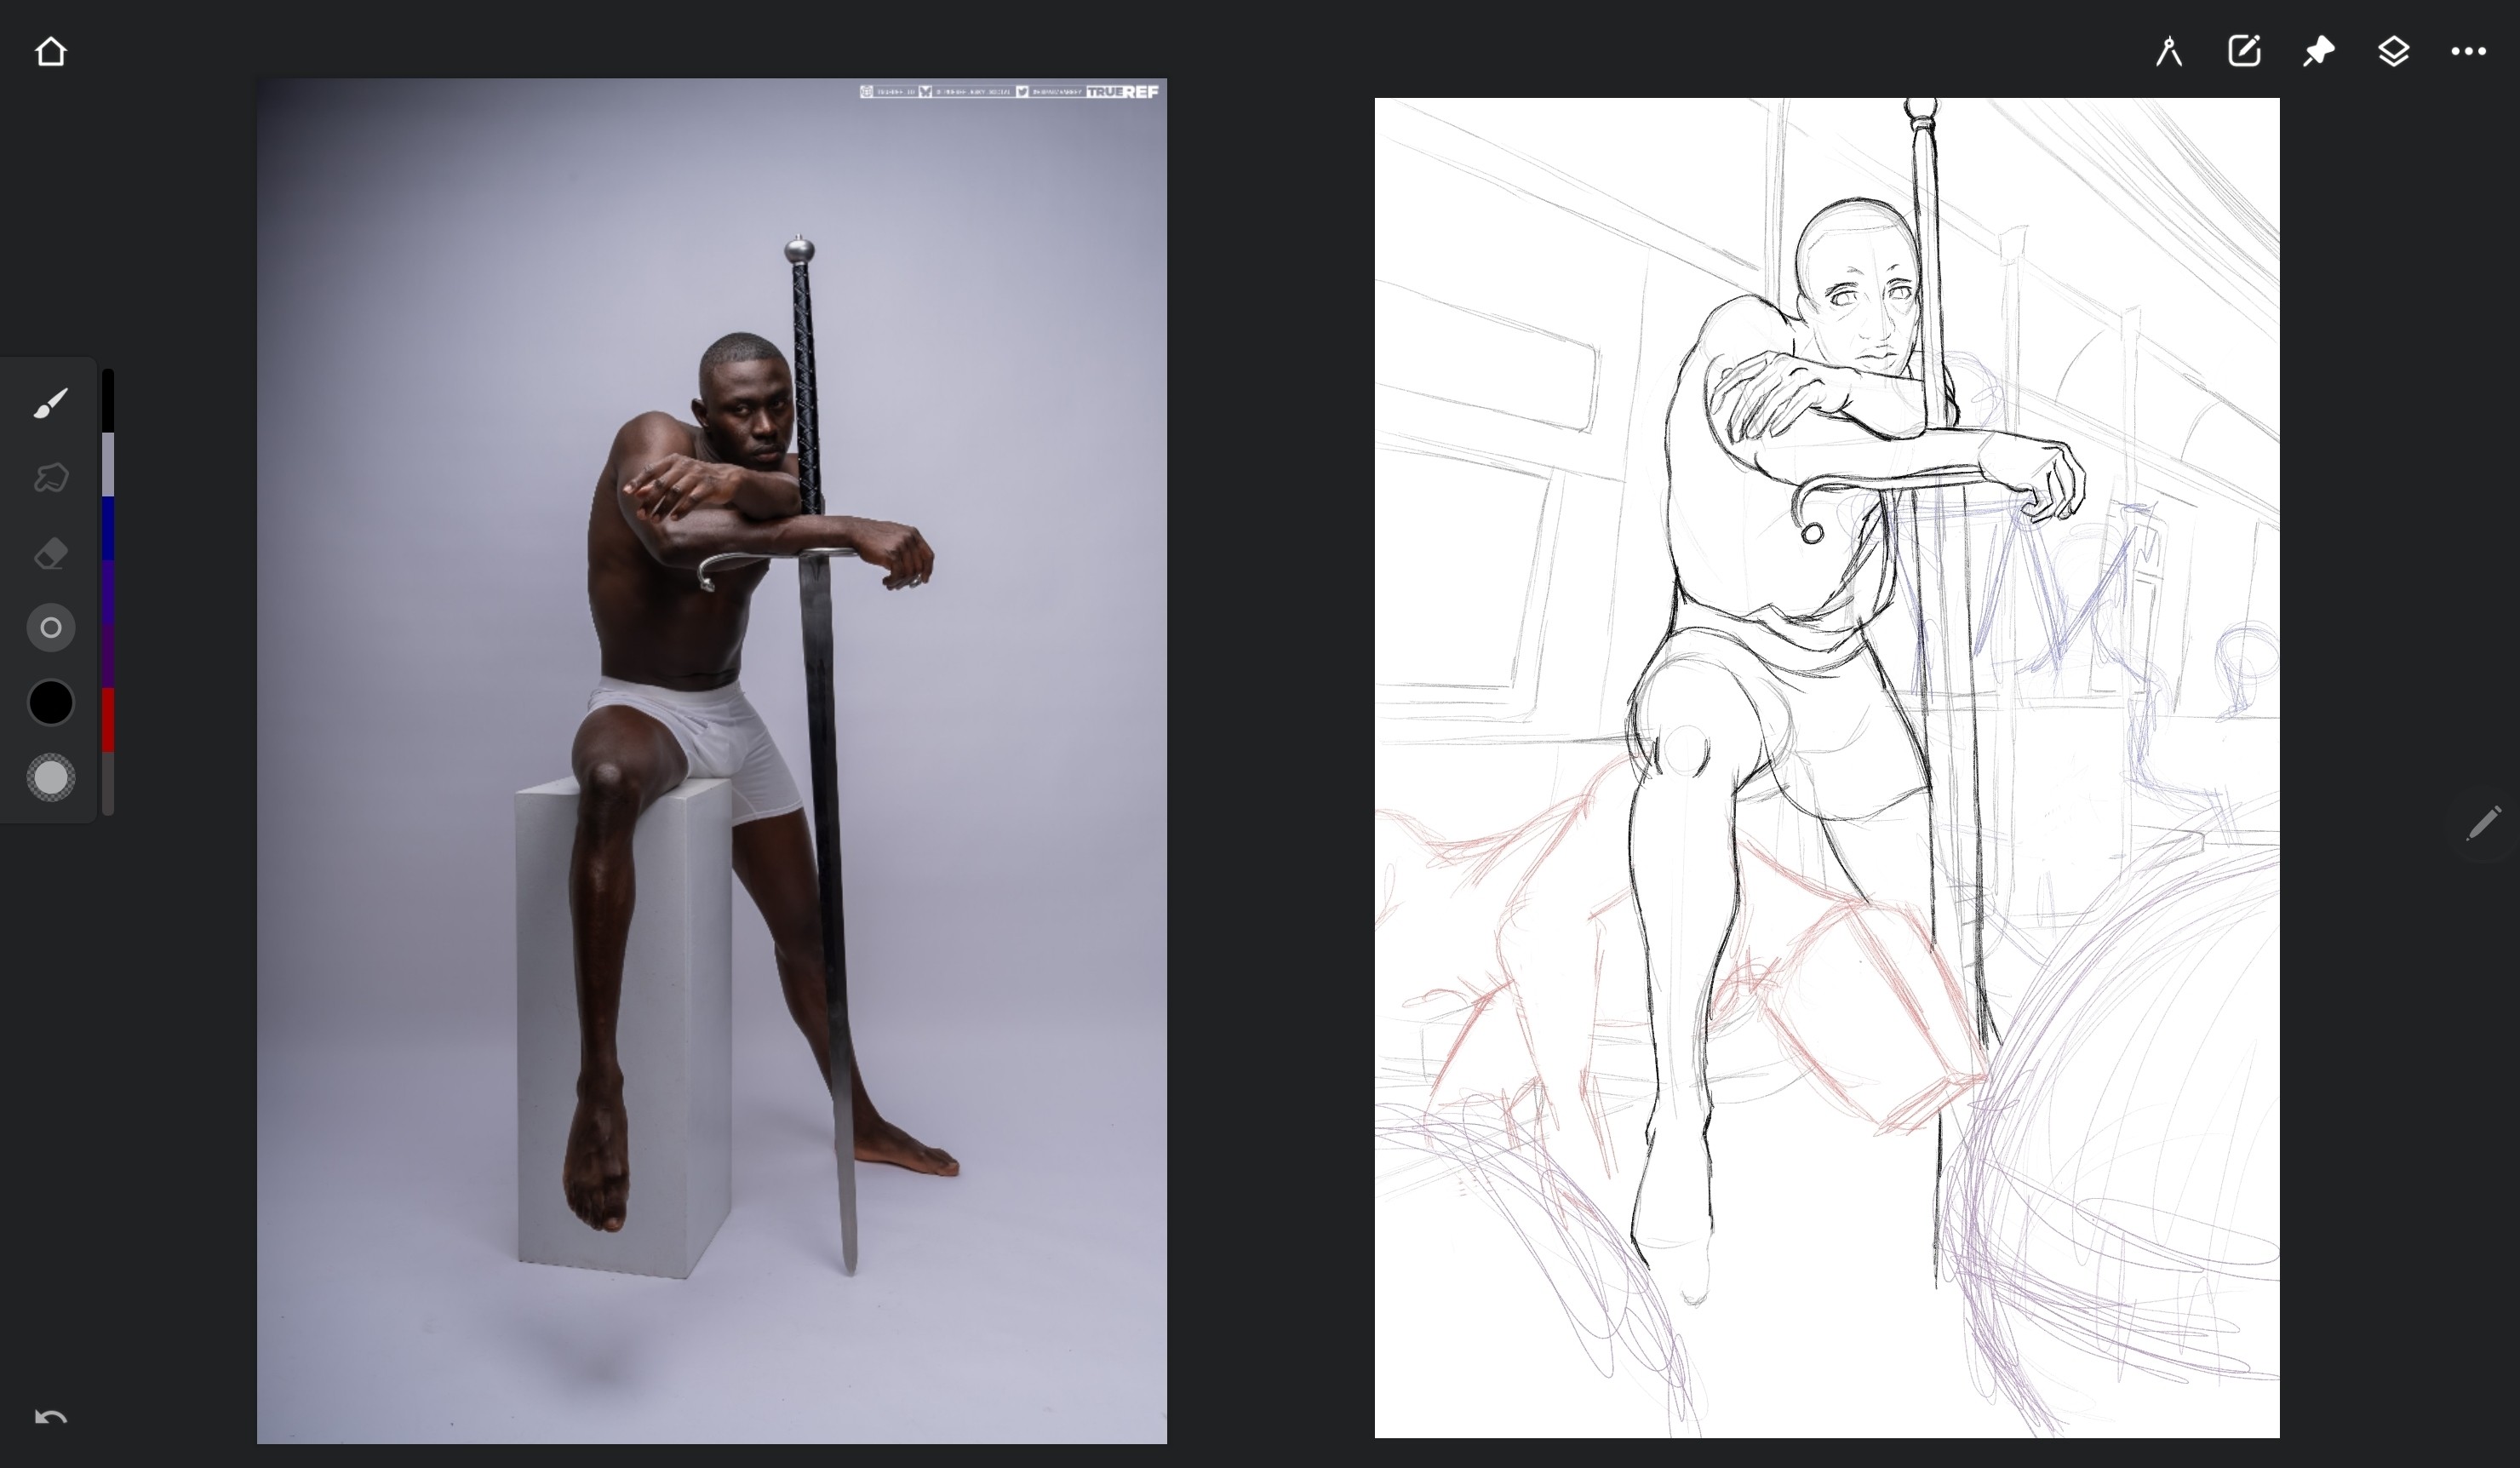Open the gray checkered opacity control
Screen dimensions: 2520x1468
50,778
